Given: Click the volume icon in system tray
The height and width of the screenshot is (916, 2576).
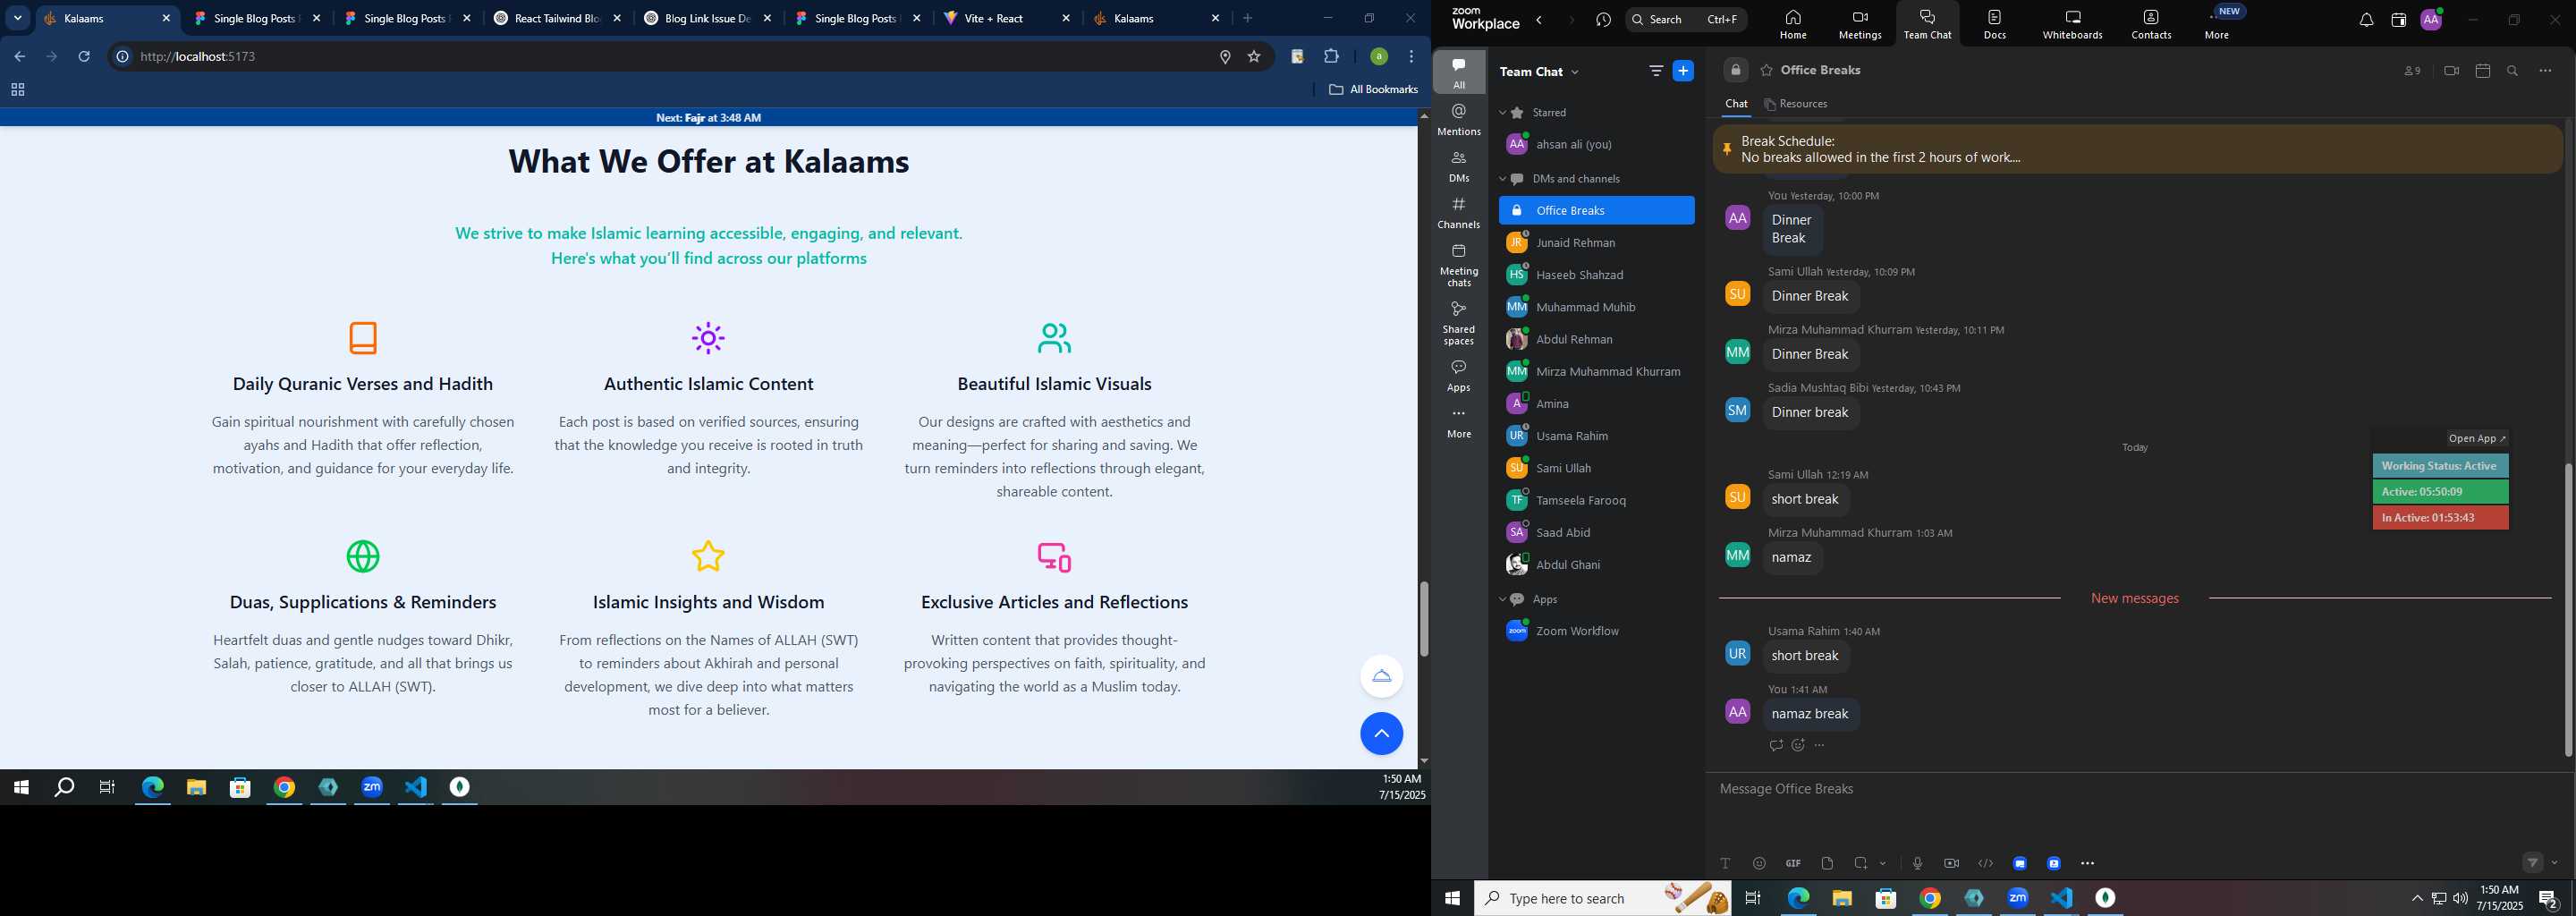Looking at the screenshot, I should click(2459, 898).
